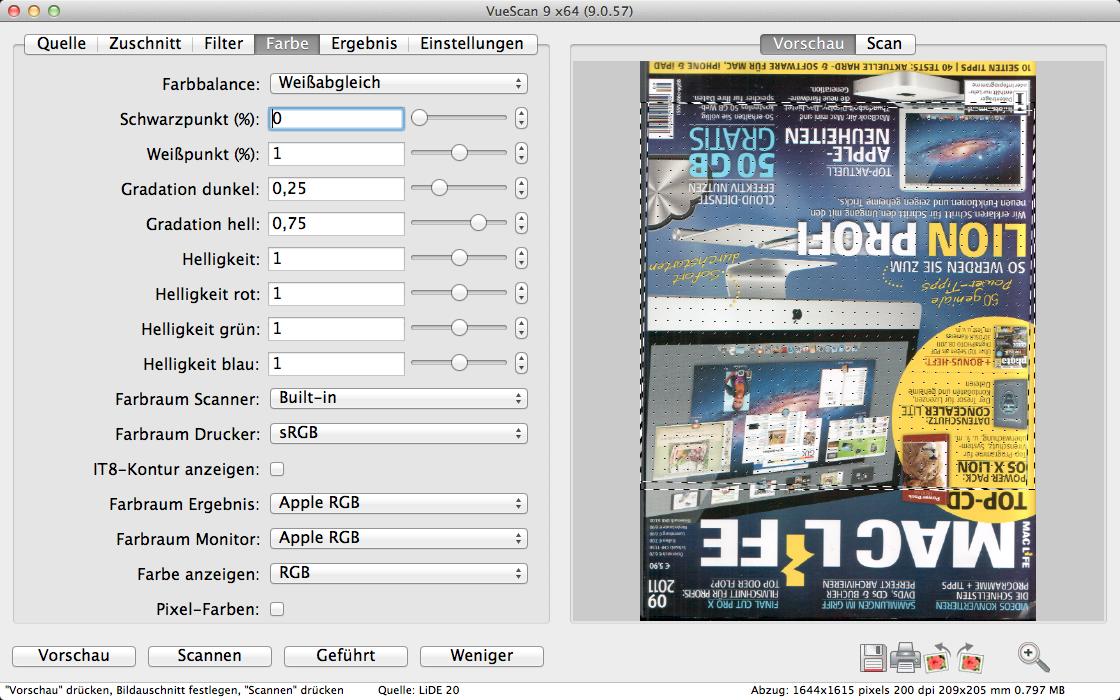This screenshot has width=1120, height=700.
Task: Click the Weniger button
Action: 481,656
